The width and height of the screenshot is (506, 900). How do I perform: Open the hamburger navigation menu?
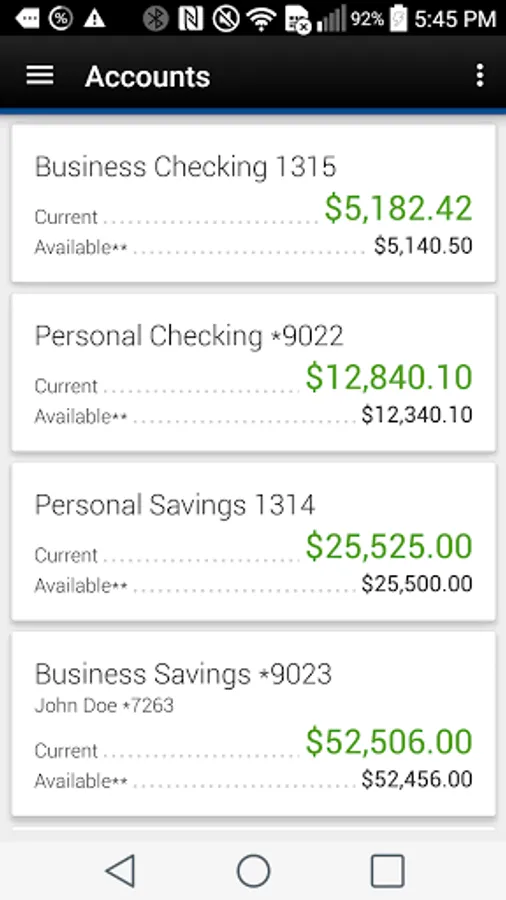(x=40, y=75)
